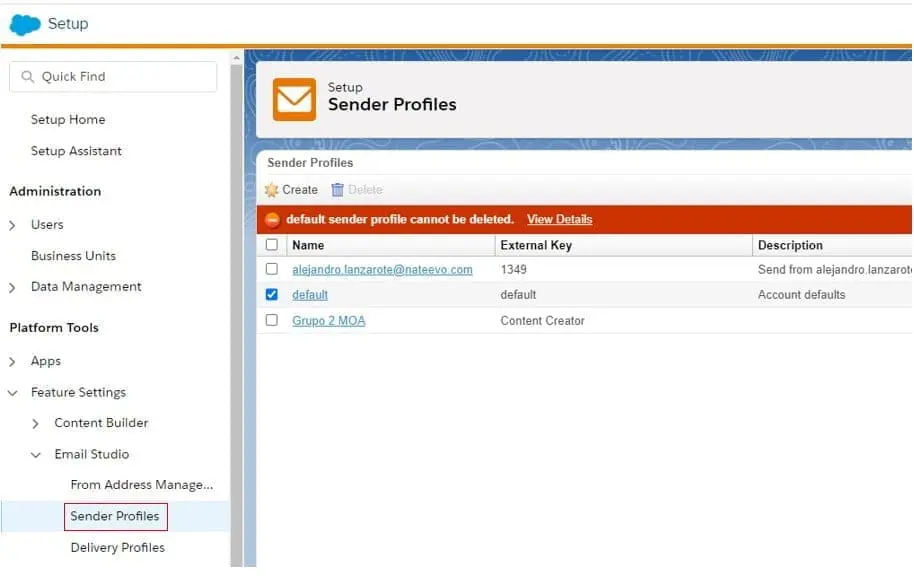Viewport: 914px width, 577px height.
Task: Expand the Users section
Action: [13, 225]
